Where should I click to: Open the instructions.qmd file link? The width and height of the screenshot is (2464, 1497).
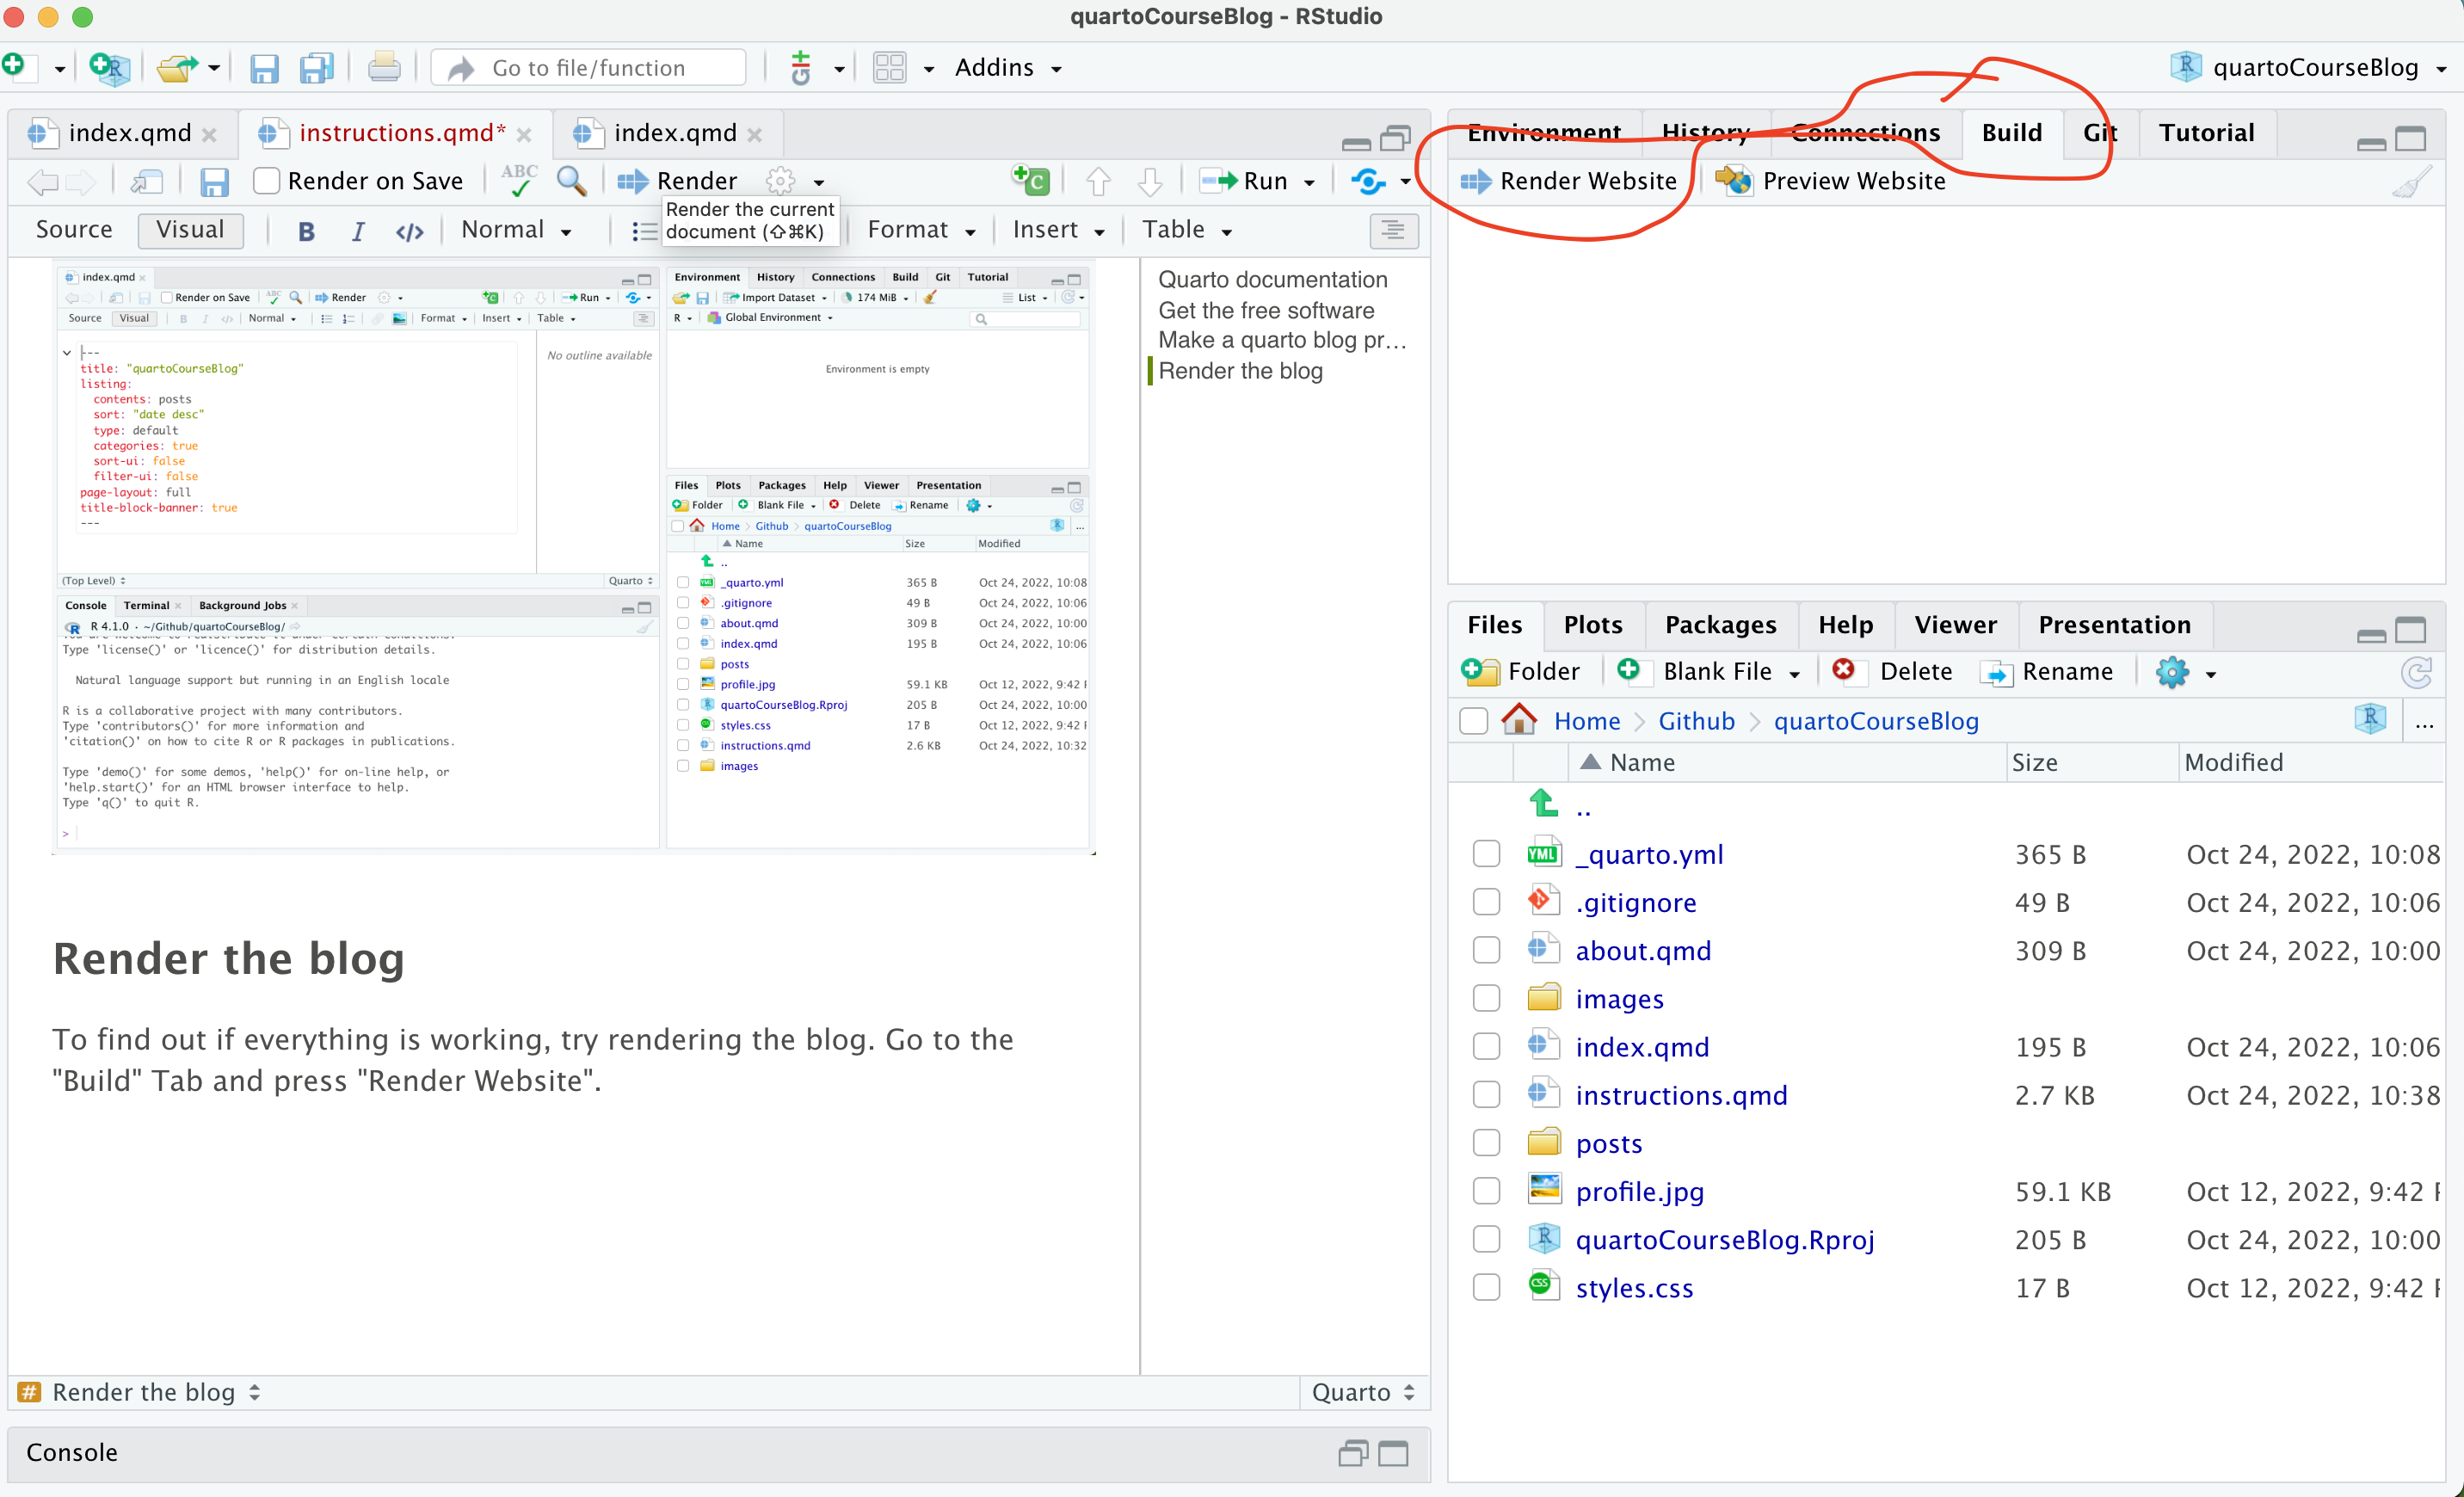1680,1095
